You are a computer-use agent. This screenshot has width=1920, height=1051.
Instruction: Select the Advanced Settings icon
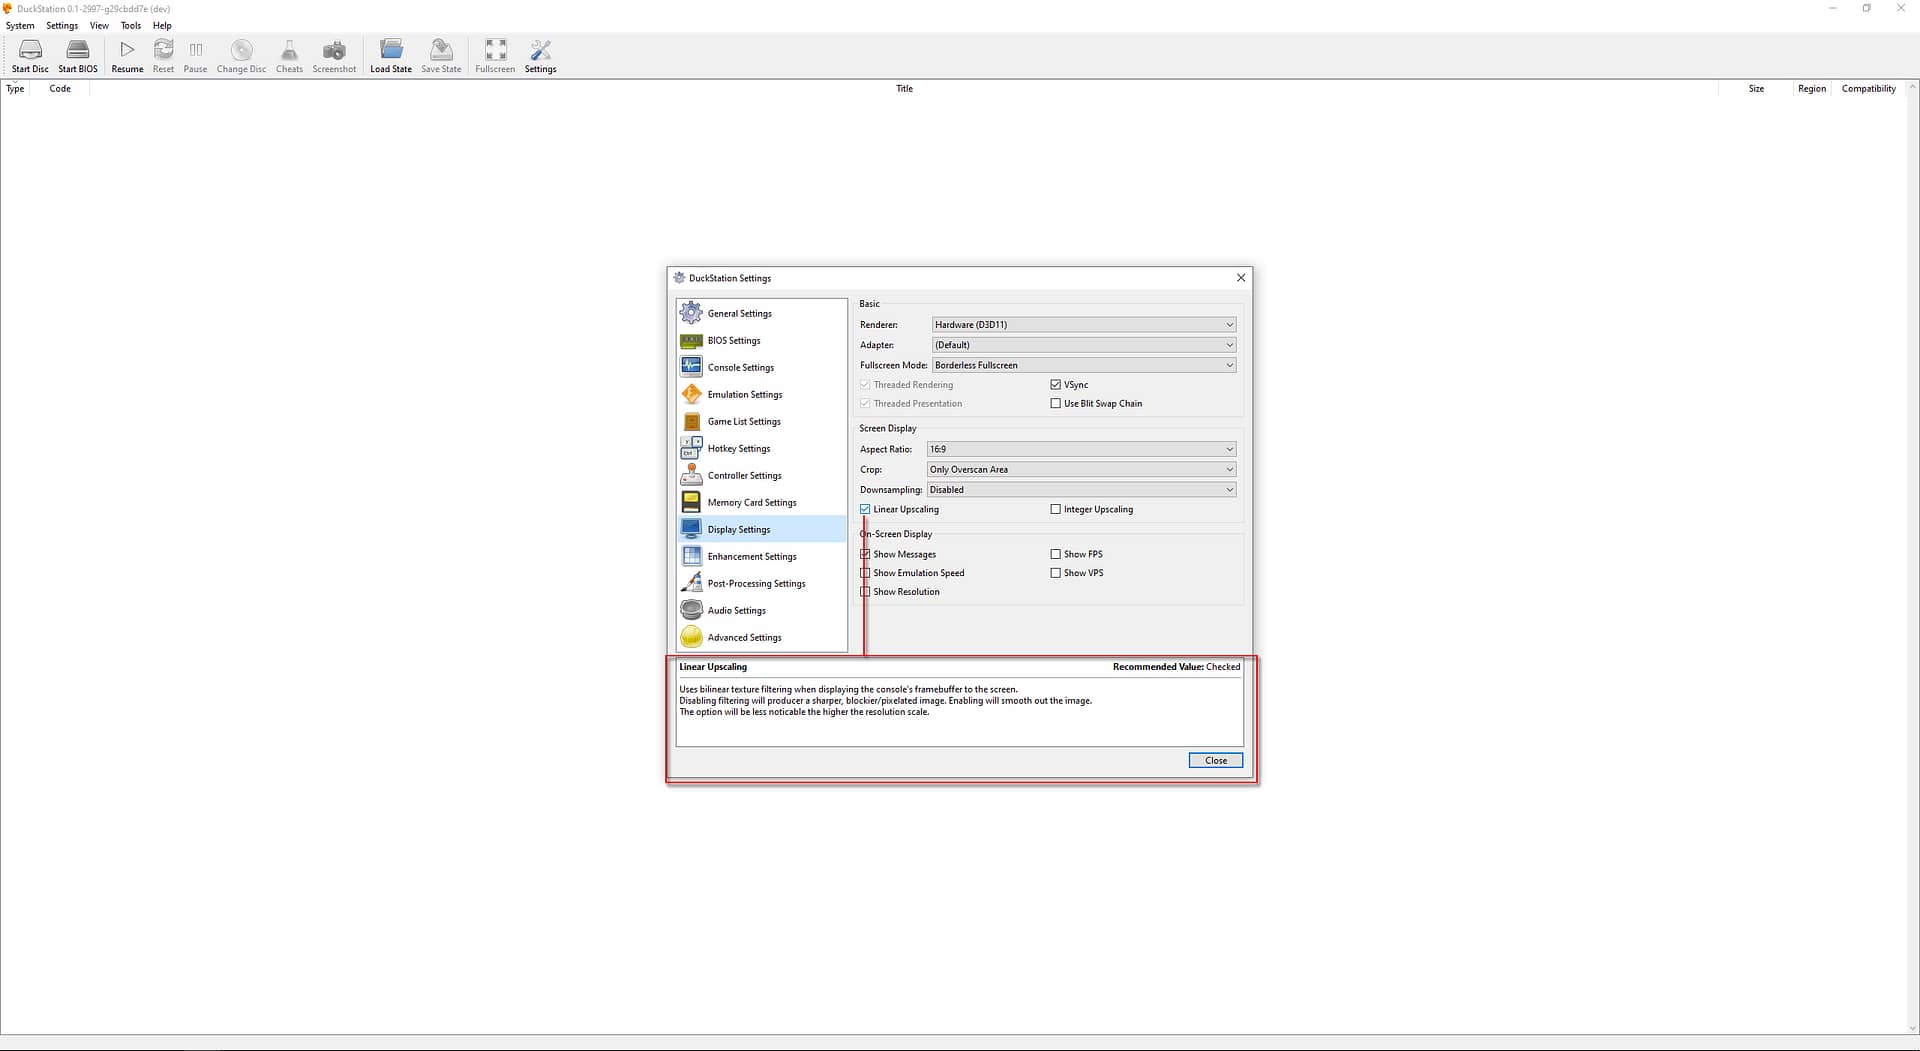click(x=691, y=637)
